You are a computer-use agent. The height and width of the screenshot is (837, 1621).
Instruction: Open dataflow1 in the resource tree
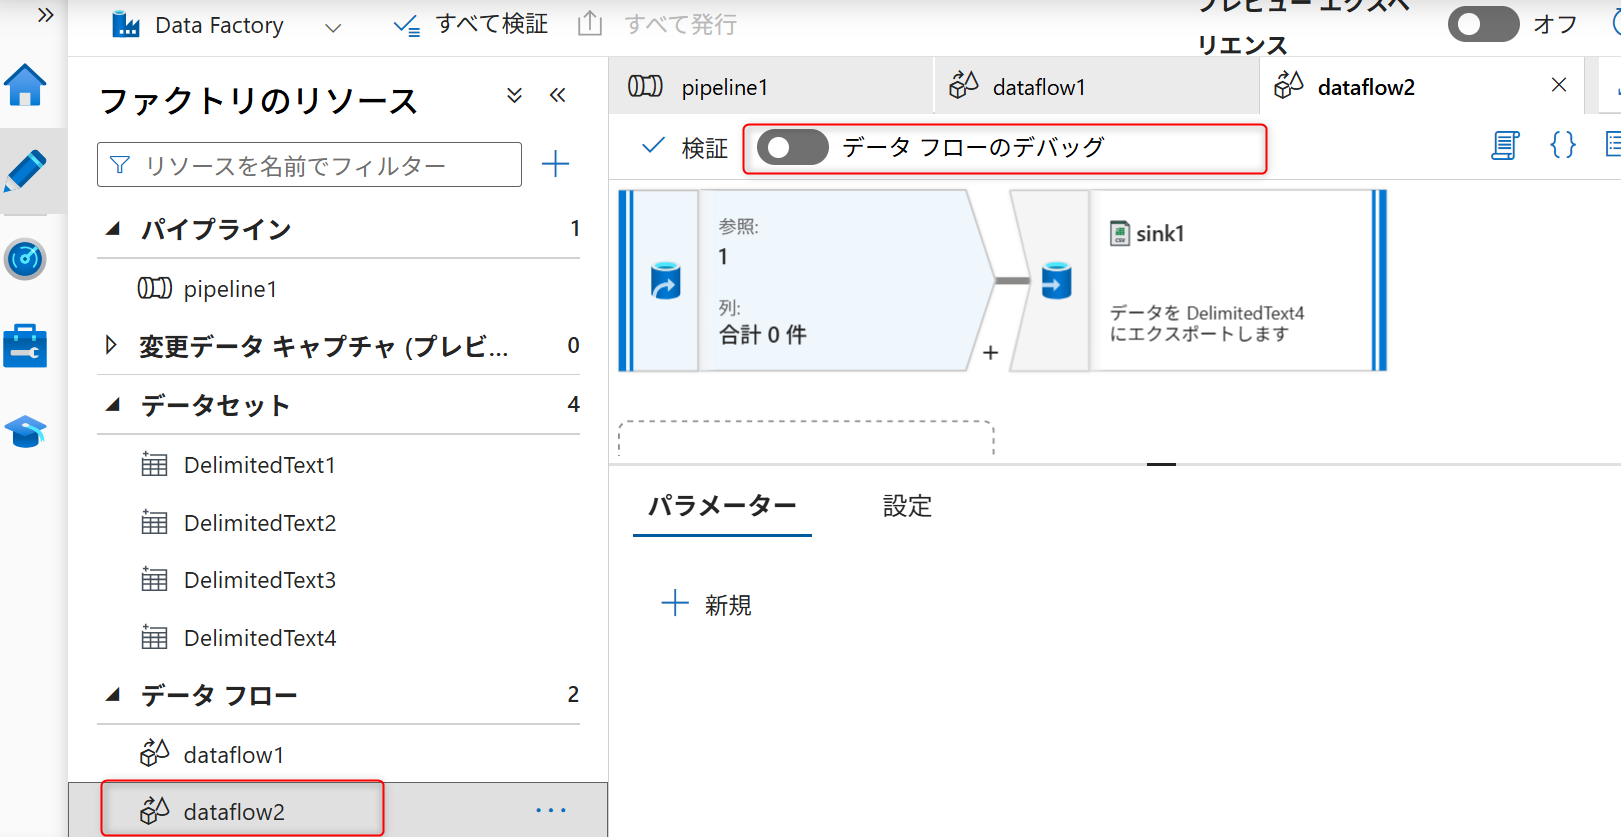tap(234, 755)
